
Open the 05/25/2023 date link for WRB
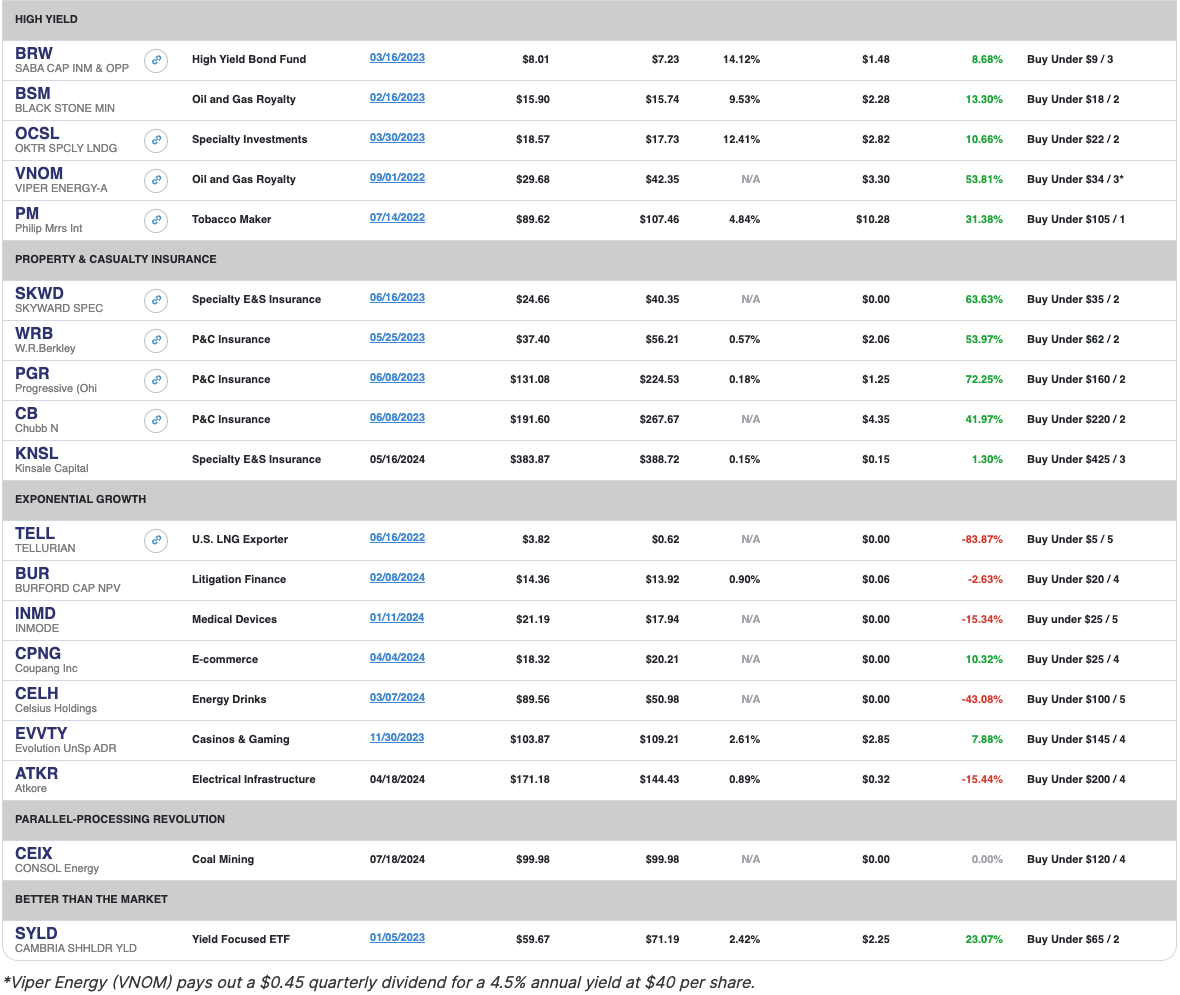click(x=397, y=337)
